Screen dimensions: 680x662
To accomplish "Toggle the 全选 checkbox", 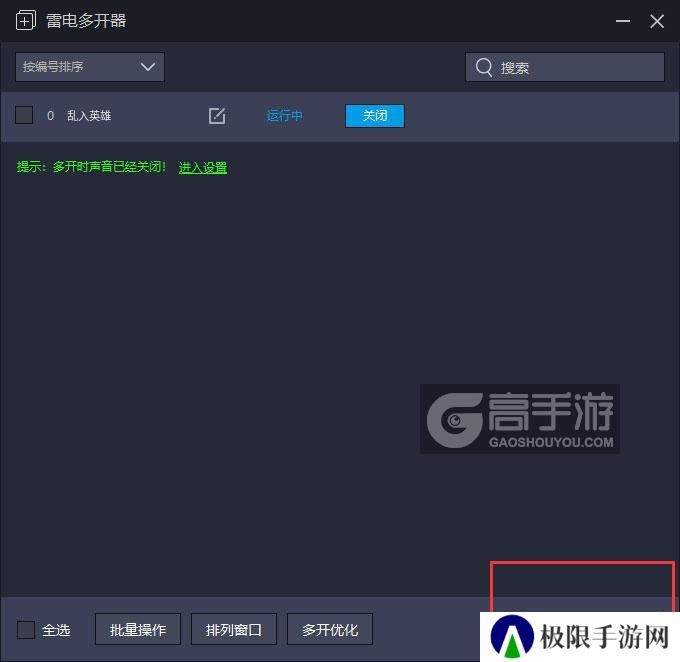I will coord(26,630).
